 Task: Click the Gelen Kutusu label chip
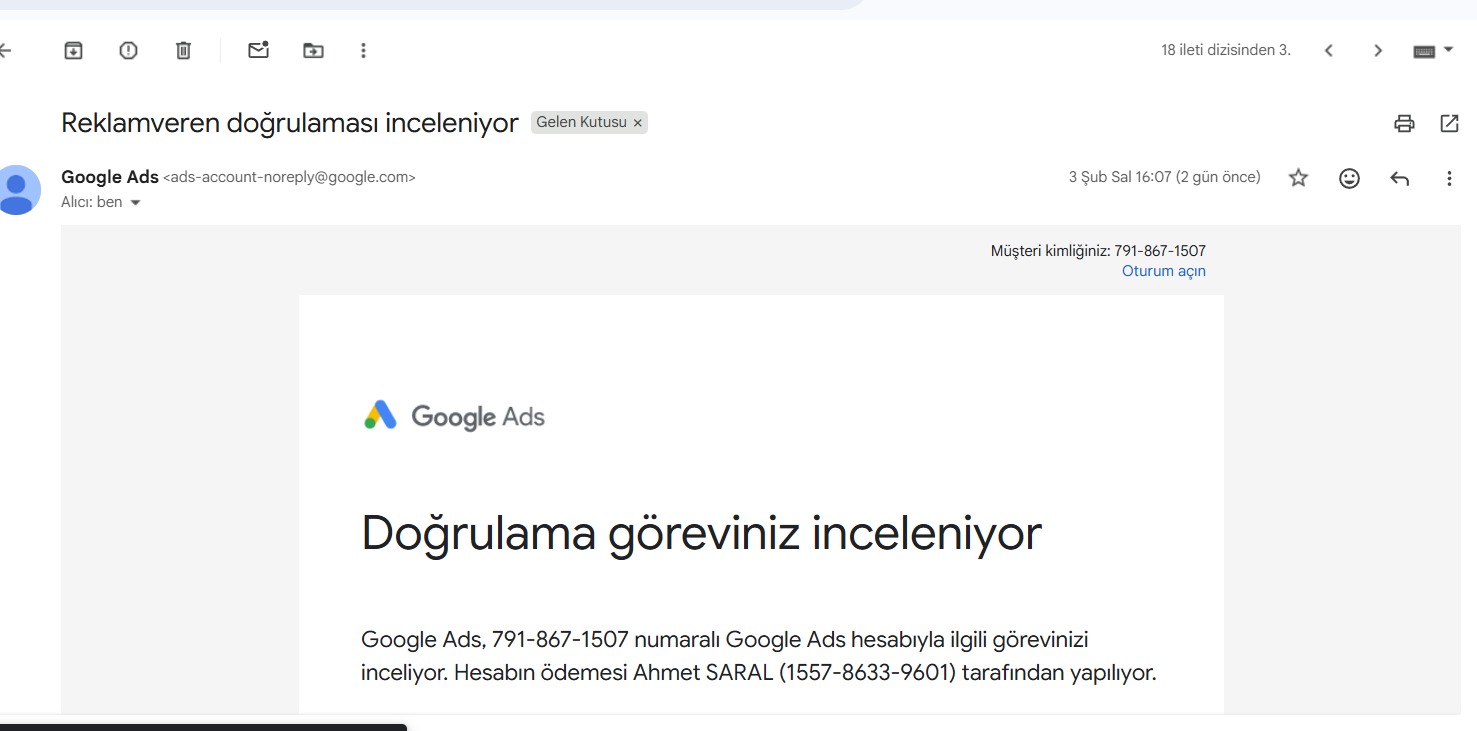point(582,122)
